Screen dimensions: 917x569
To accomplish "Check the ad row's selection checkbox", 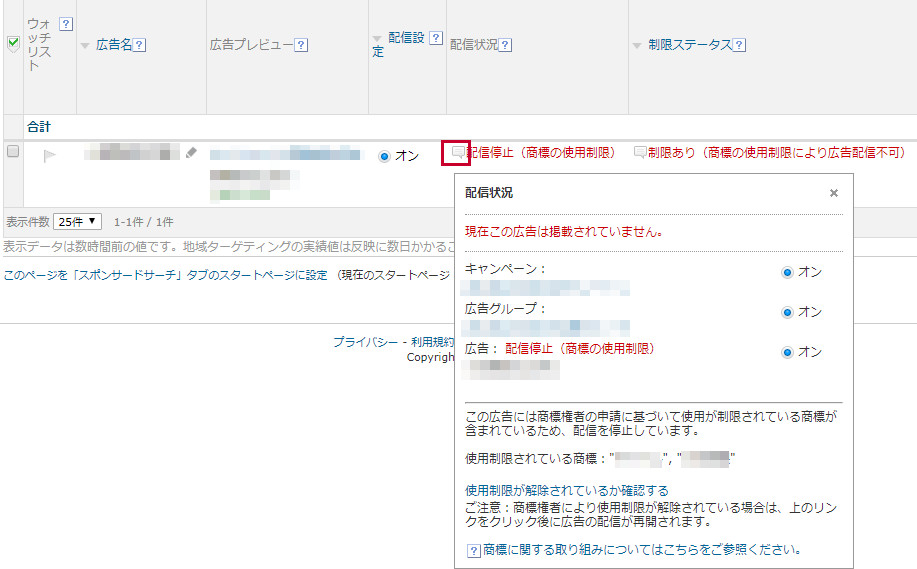I will pos(13,152).
